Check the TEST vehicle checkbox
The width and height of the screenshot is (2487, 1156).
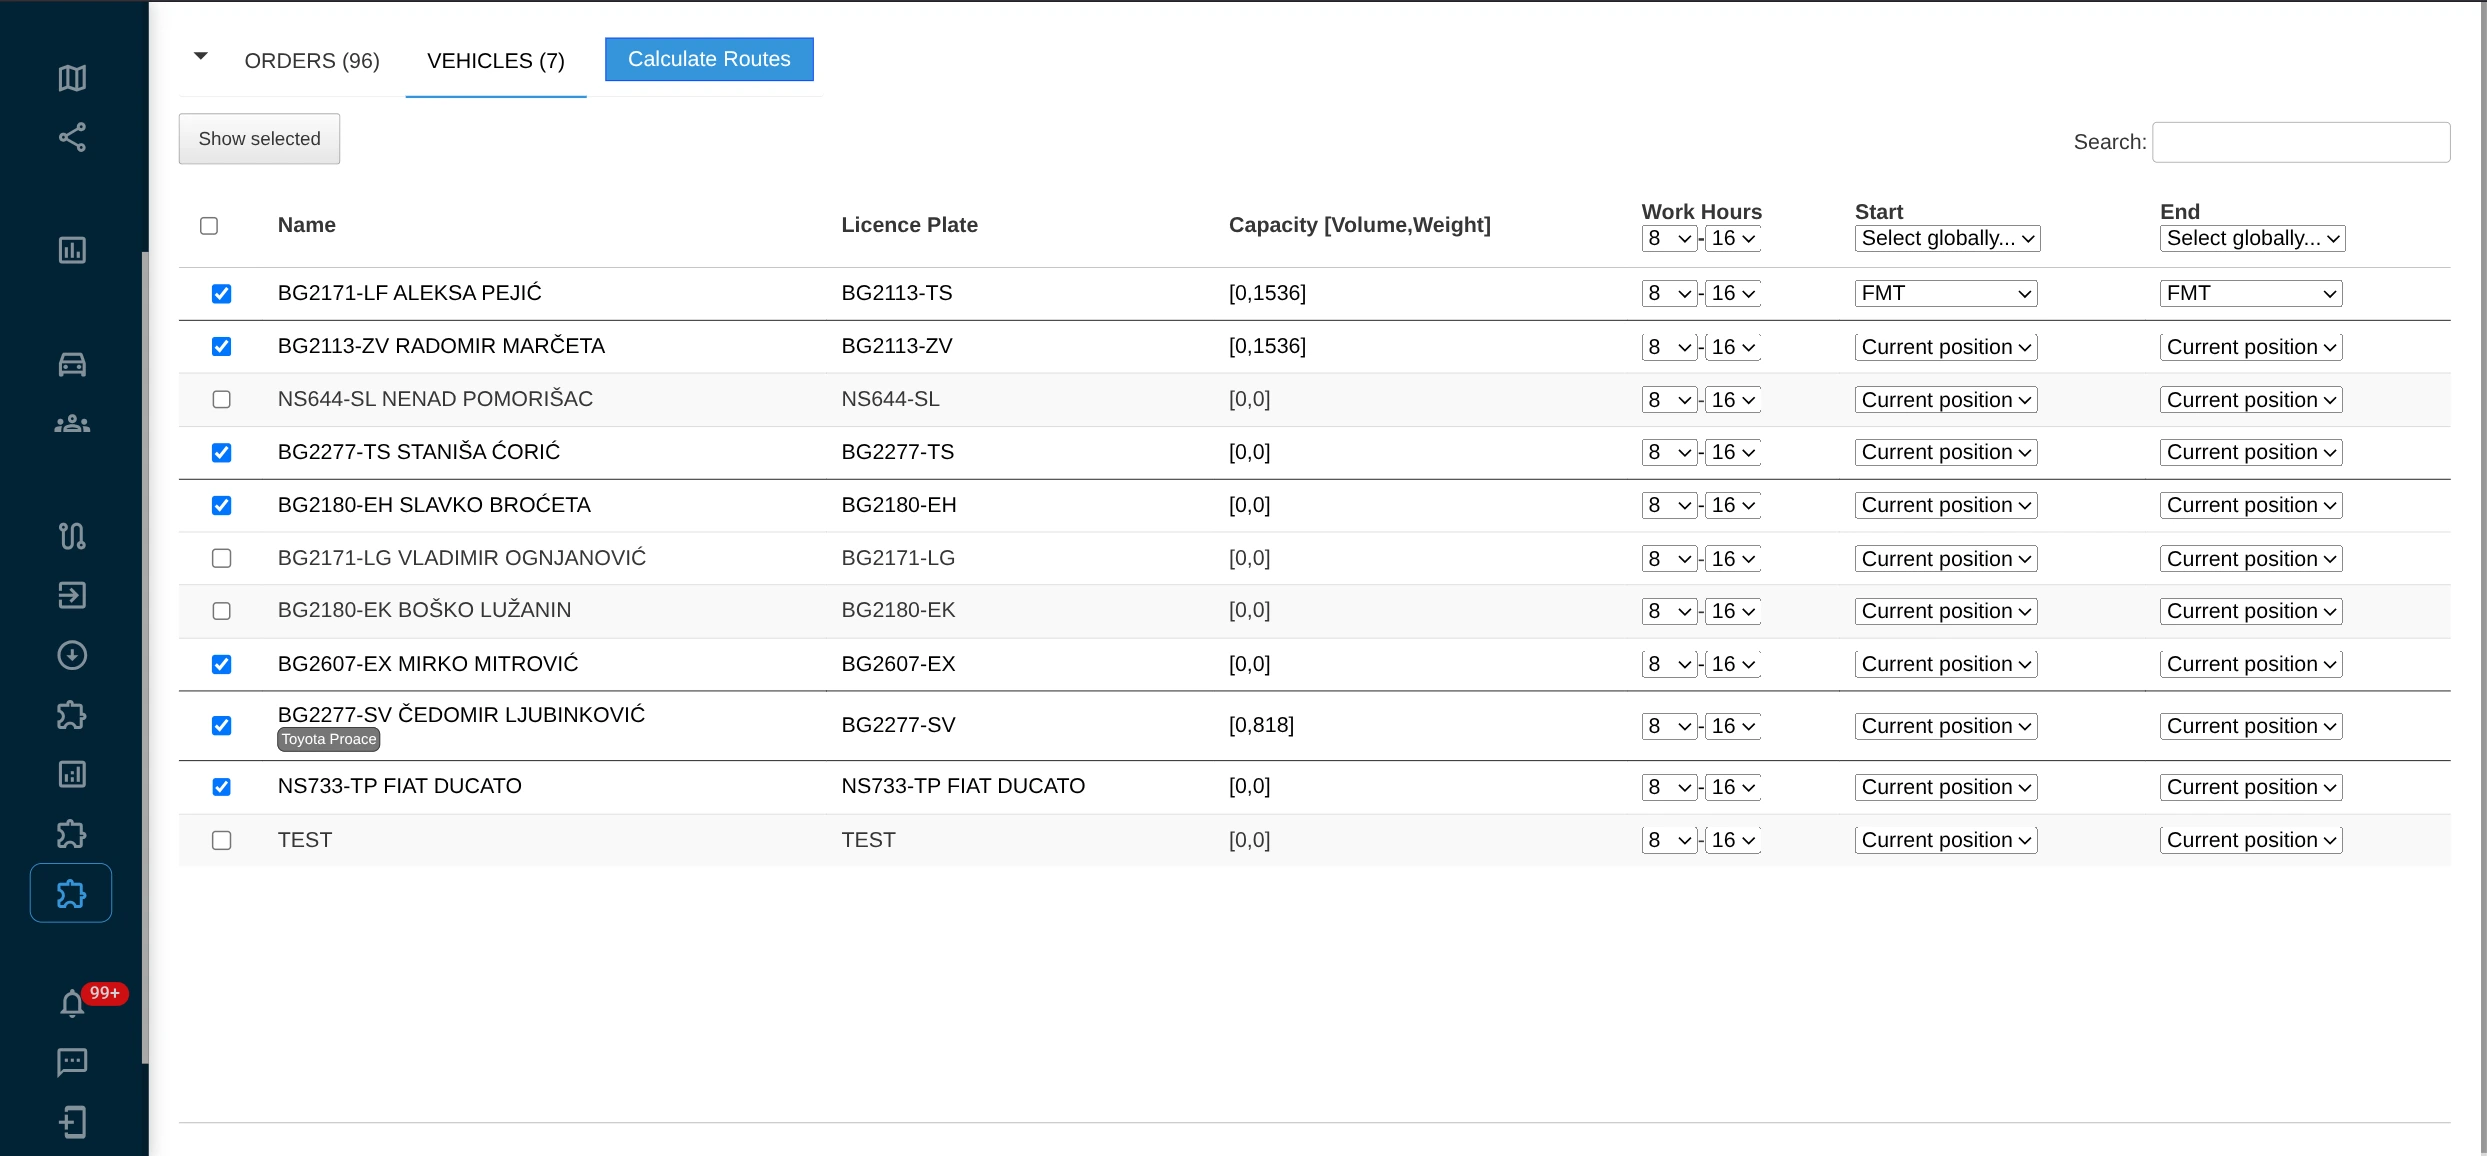[222, 841]
